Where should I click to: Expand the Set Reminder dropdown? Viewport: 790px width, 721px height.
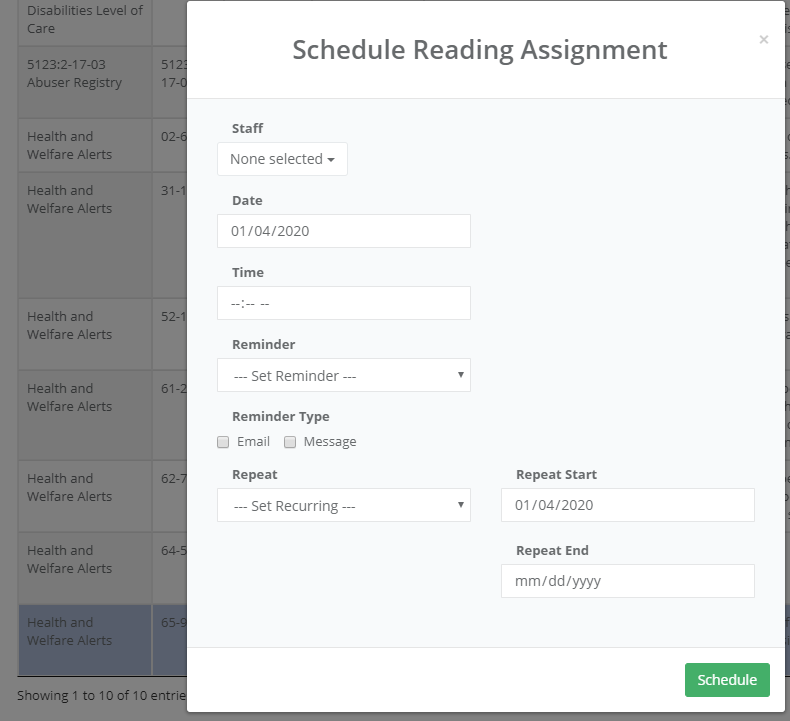click(343, 375)
